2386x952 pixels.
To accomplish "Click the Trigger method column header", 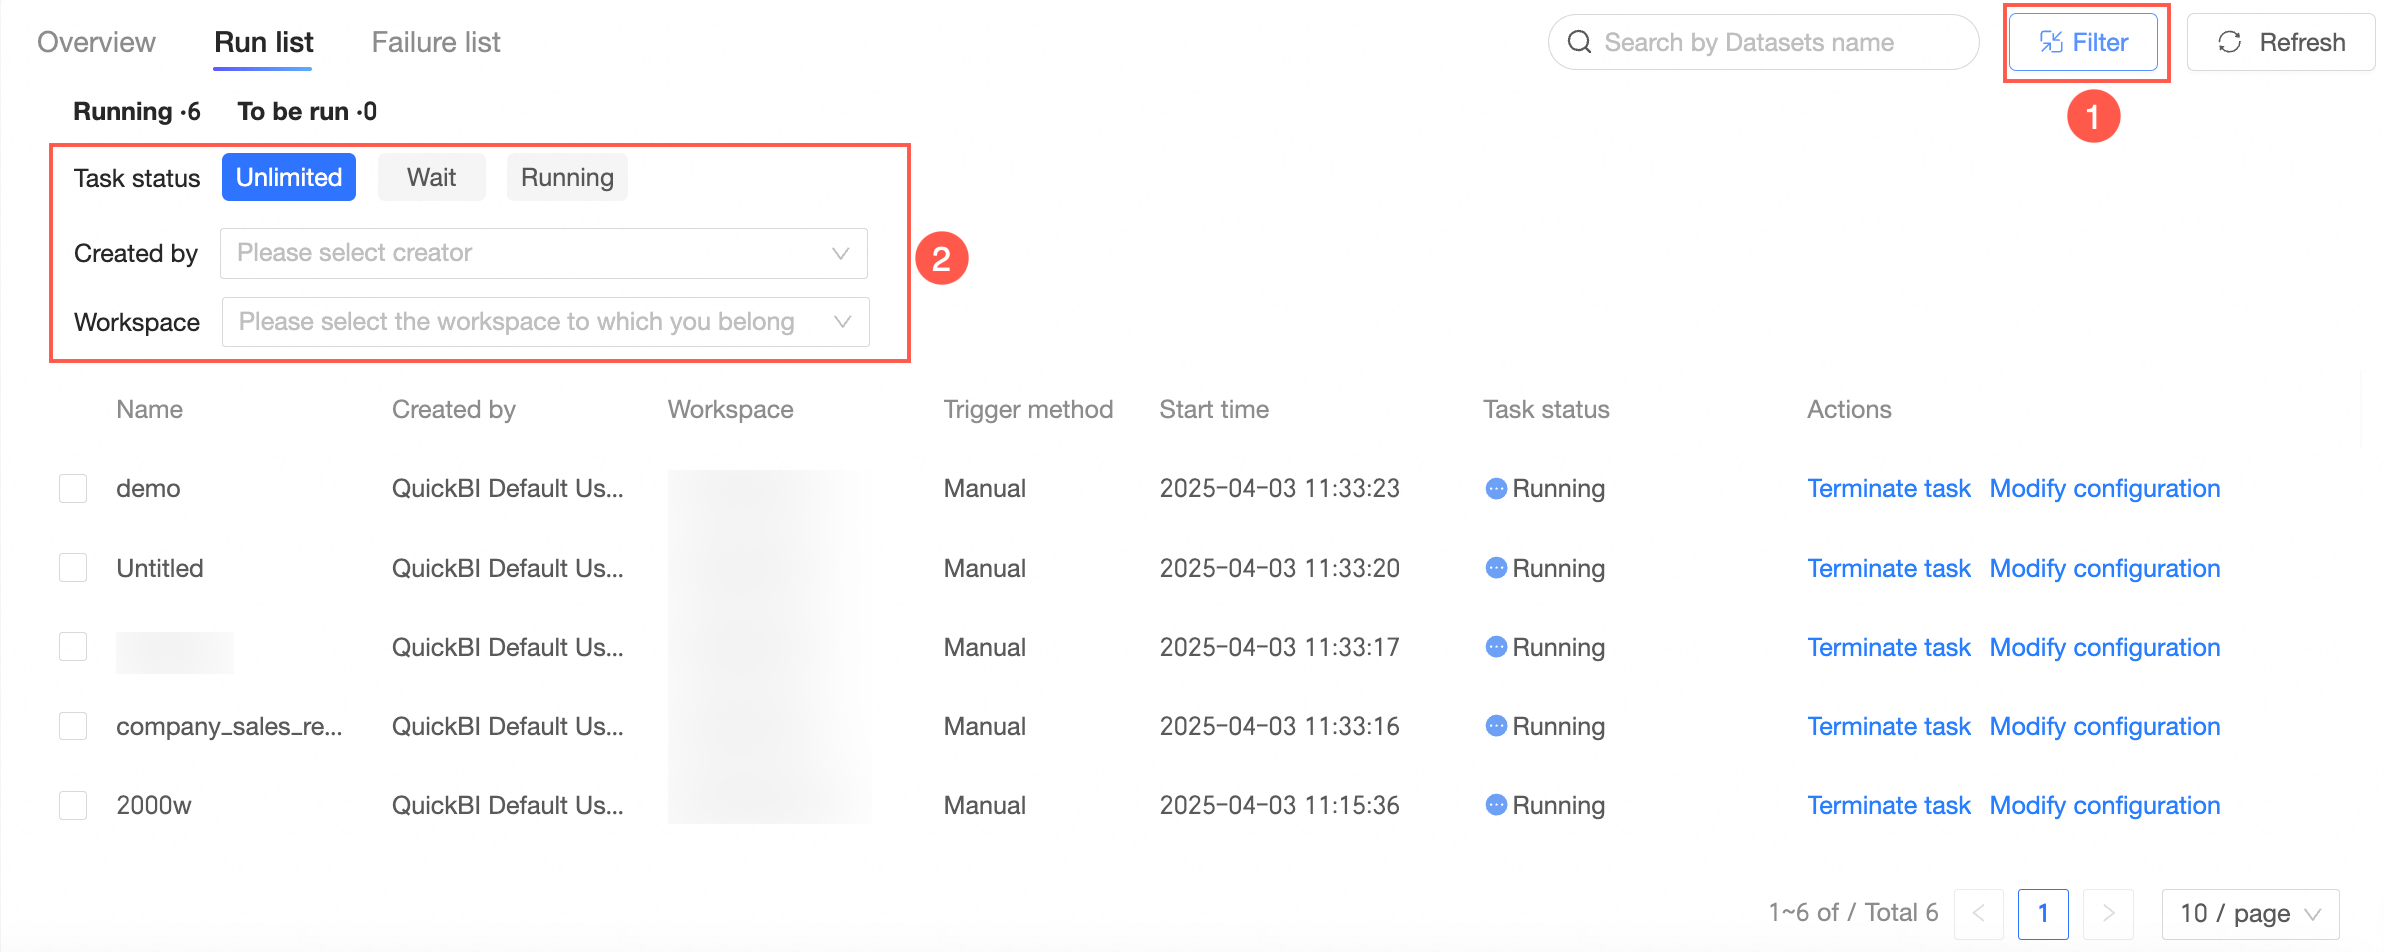I will (1028, 409).
